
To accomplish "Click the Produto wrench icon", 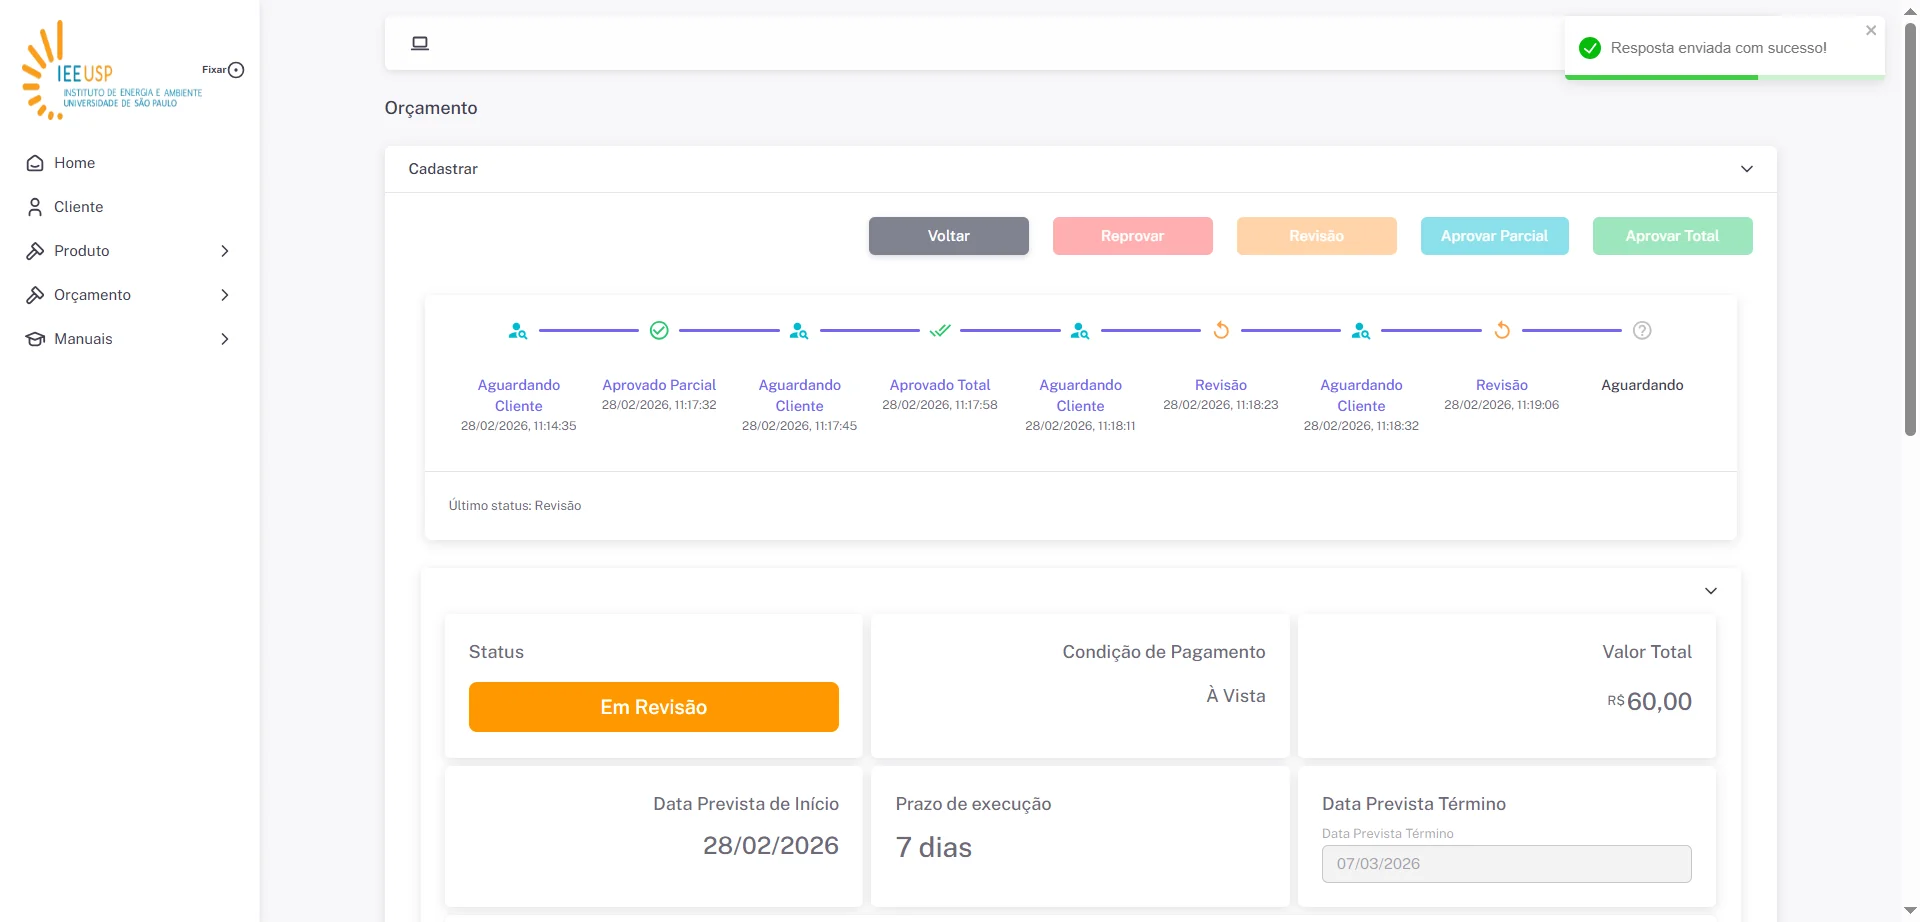I will click(x=35, y=251).
